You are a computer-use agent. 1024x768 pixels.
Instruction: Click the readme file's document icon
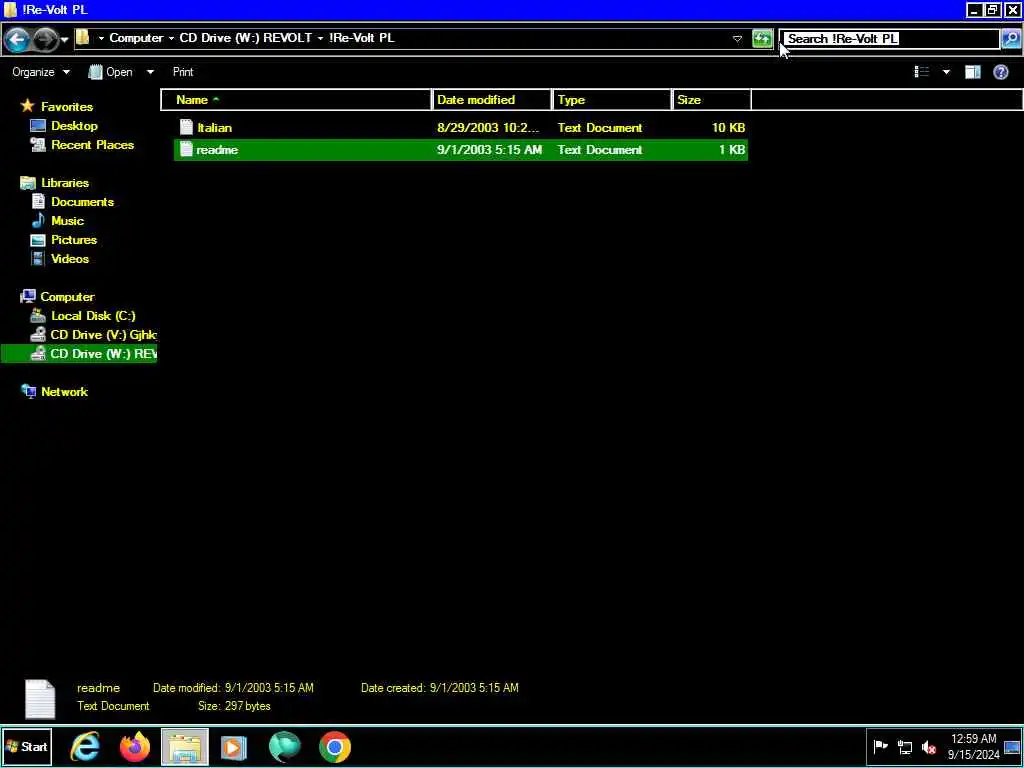click(x=186, y=150)
